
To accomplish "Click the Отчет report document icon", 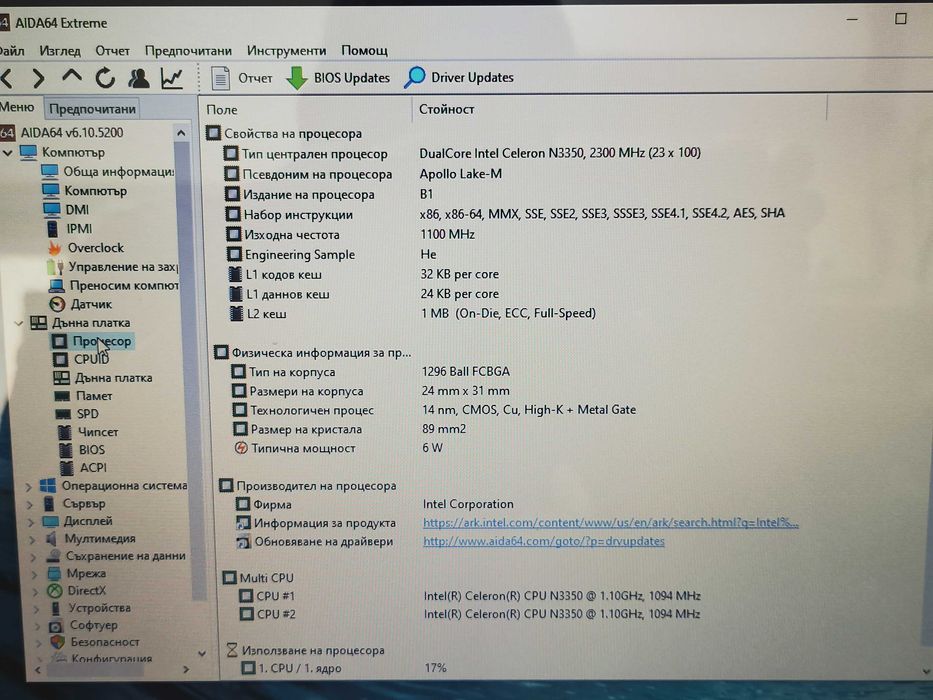I will [220, 78].
